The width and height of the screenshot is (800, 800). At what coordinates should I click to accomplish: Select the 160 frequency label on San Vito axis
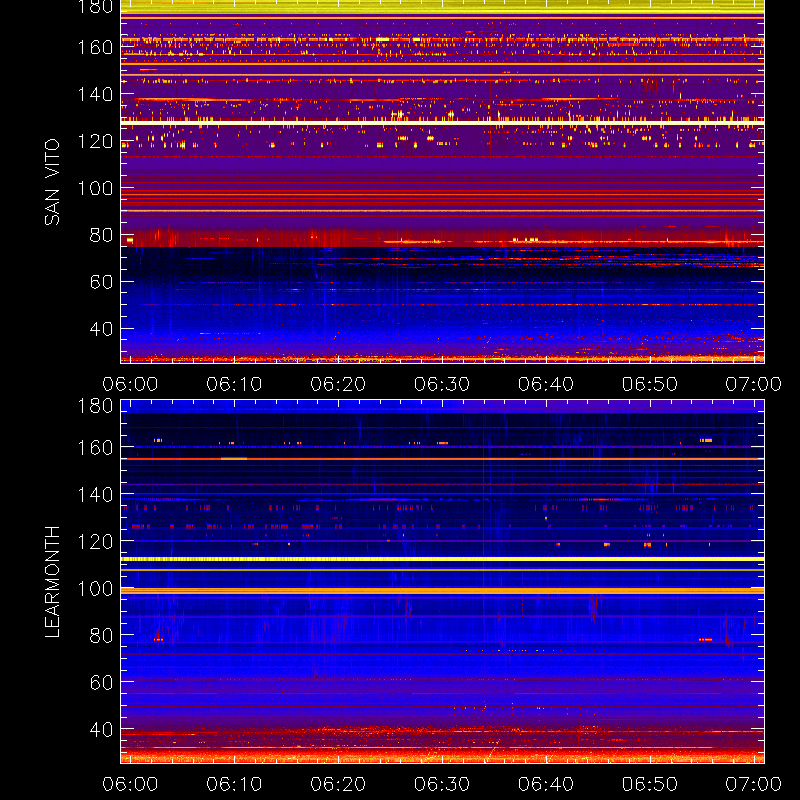coord(95,47)
